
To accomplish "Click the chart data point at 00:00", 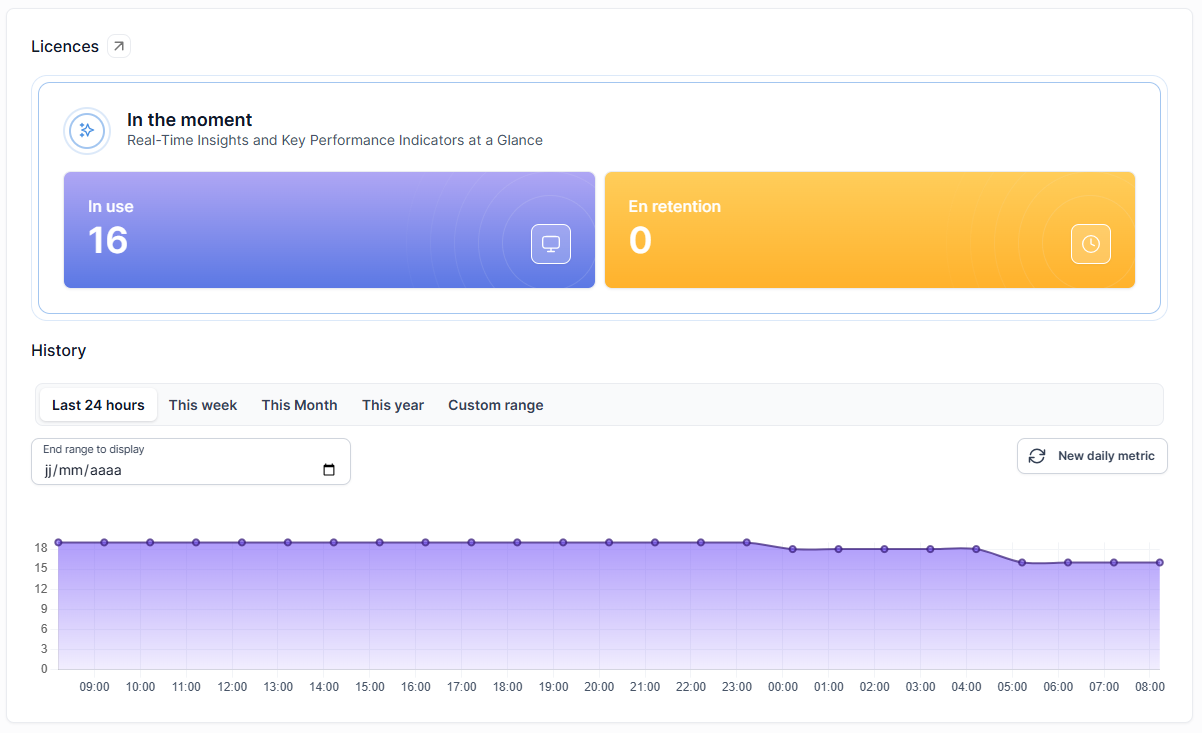I will click(x=793, y=549).
